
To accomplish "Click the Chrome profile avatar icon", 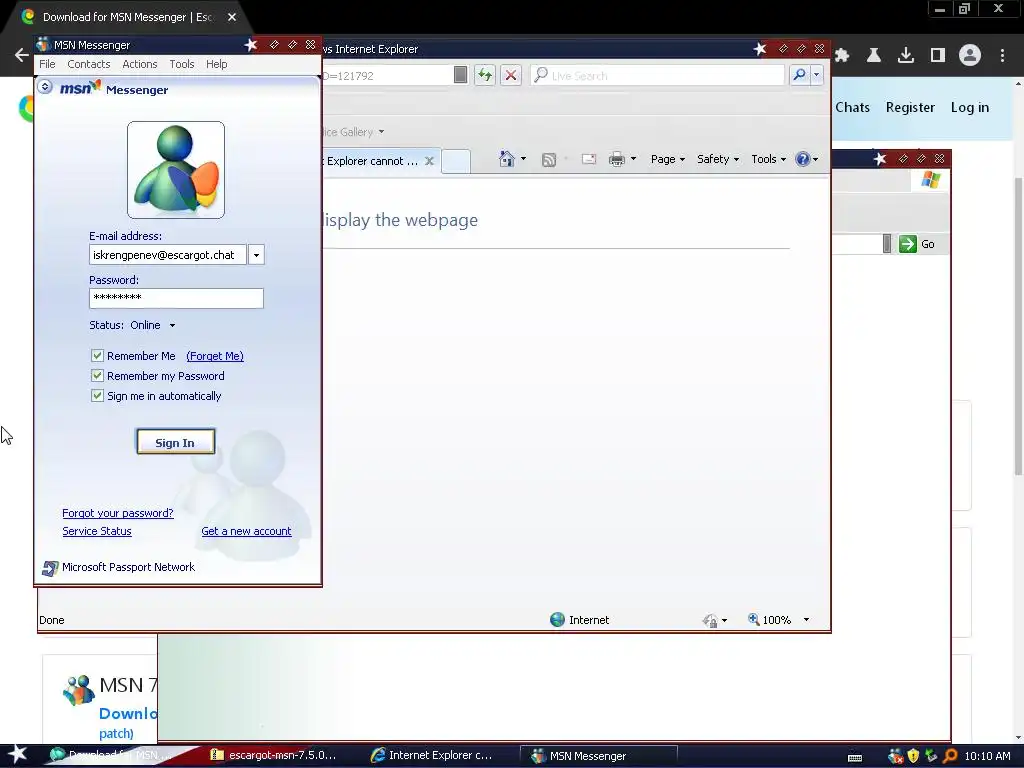I will (x=970, y=55).
